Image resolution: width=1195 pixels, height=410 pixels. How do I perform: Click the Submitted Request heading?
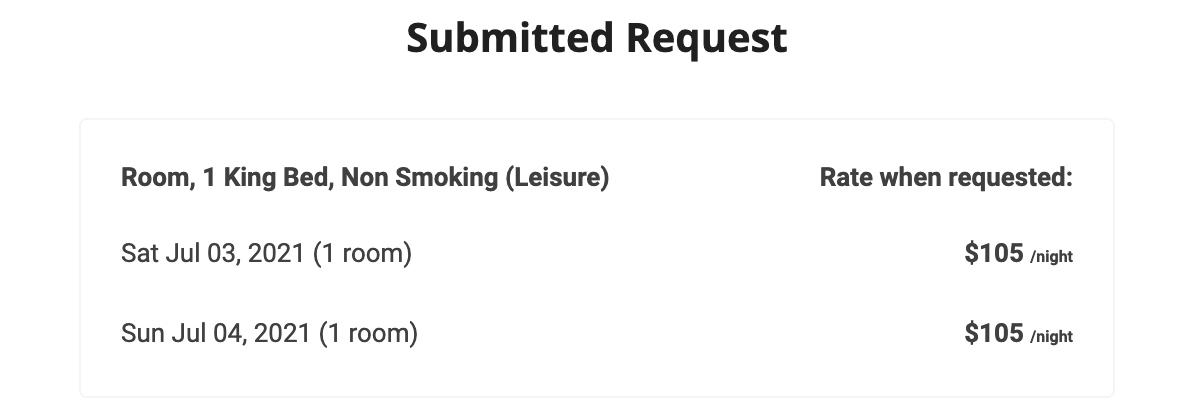[x=597, y=38]
